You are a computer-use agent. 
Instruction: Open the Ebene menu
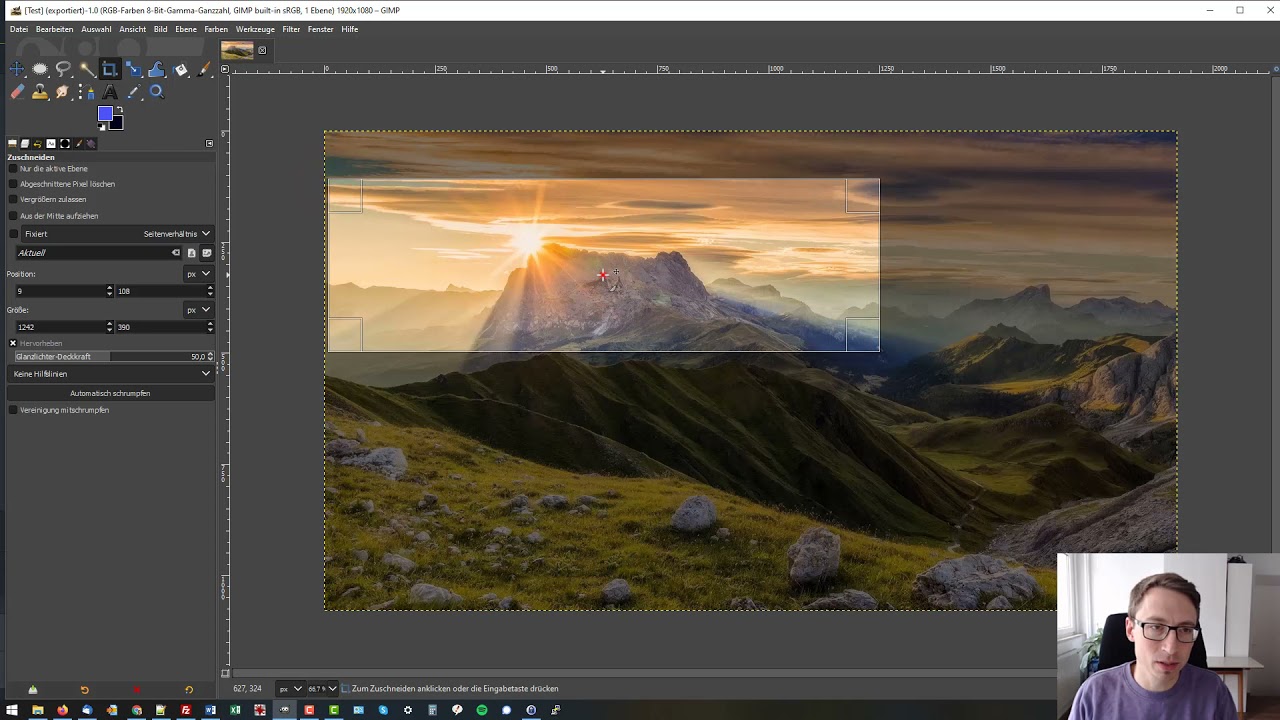coord(186,29)
